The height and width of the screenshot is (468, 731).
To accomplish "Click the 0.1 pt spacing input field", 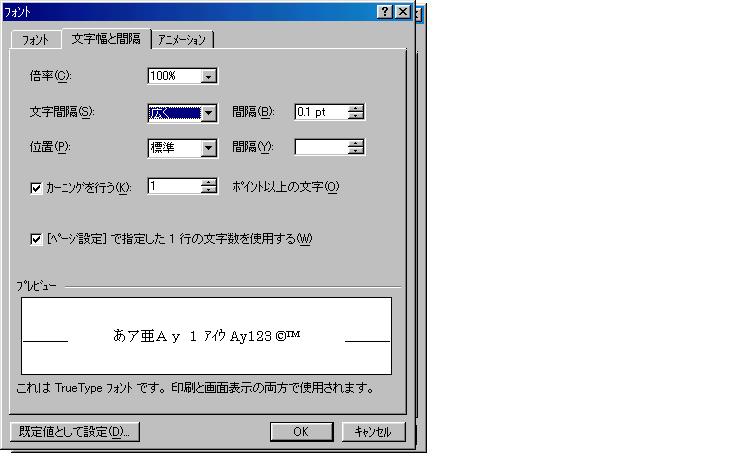I will pyautogui.click(x=322, y=112).
